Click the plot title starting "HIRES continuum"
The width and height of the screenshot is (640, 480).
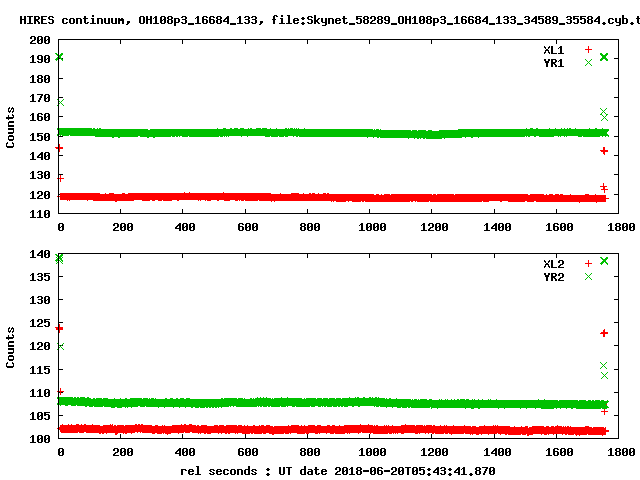pos(330,20)
